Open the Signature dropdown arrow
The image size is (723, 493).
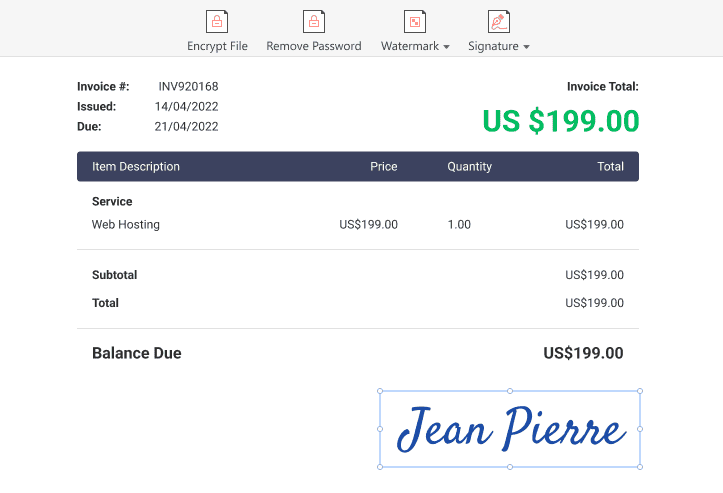pos(526,47)
